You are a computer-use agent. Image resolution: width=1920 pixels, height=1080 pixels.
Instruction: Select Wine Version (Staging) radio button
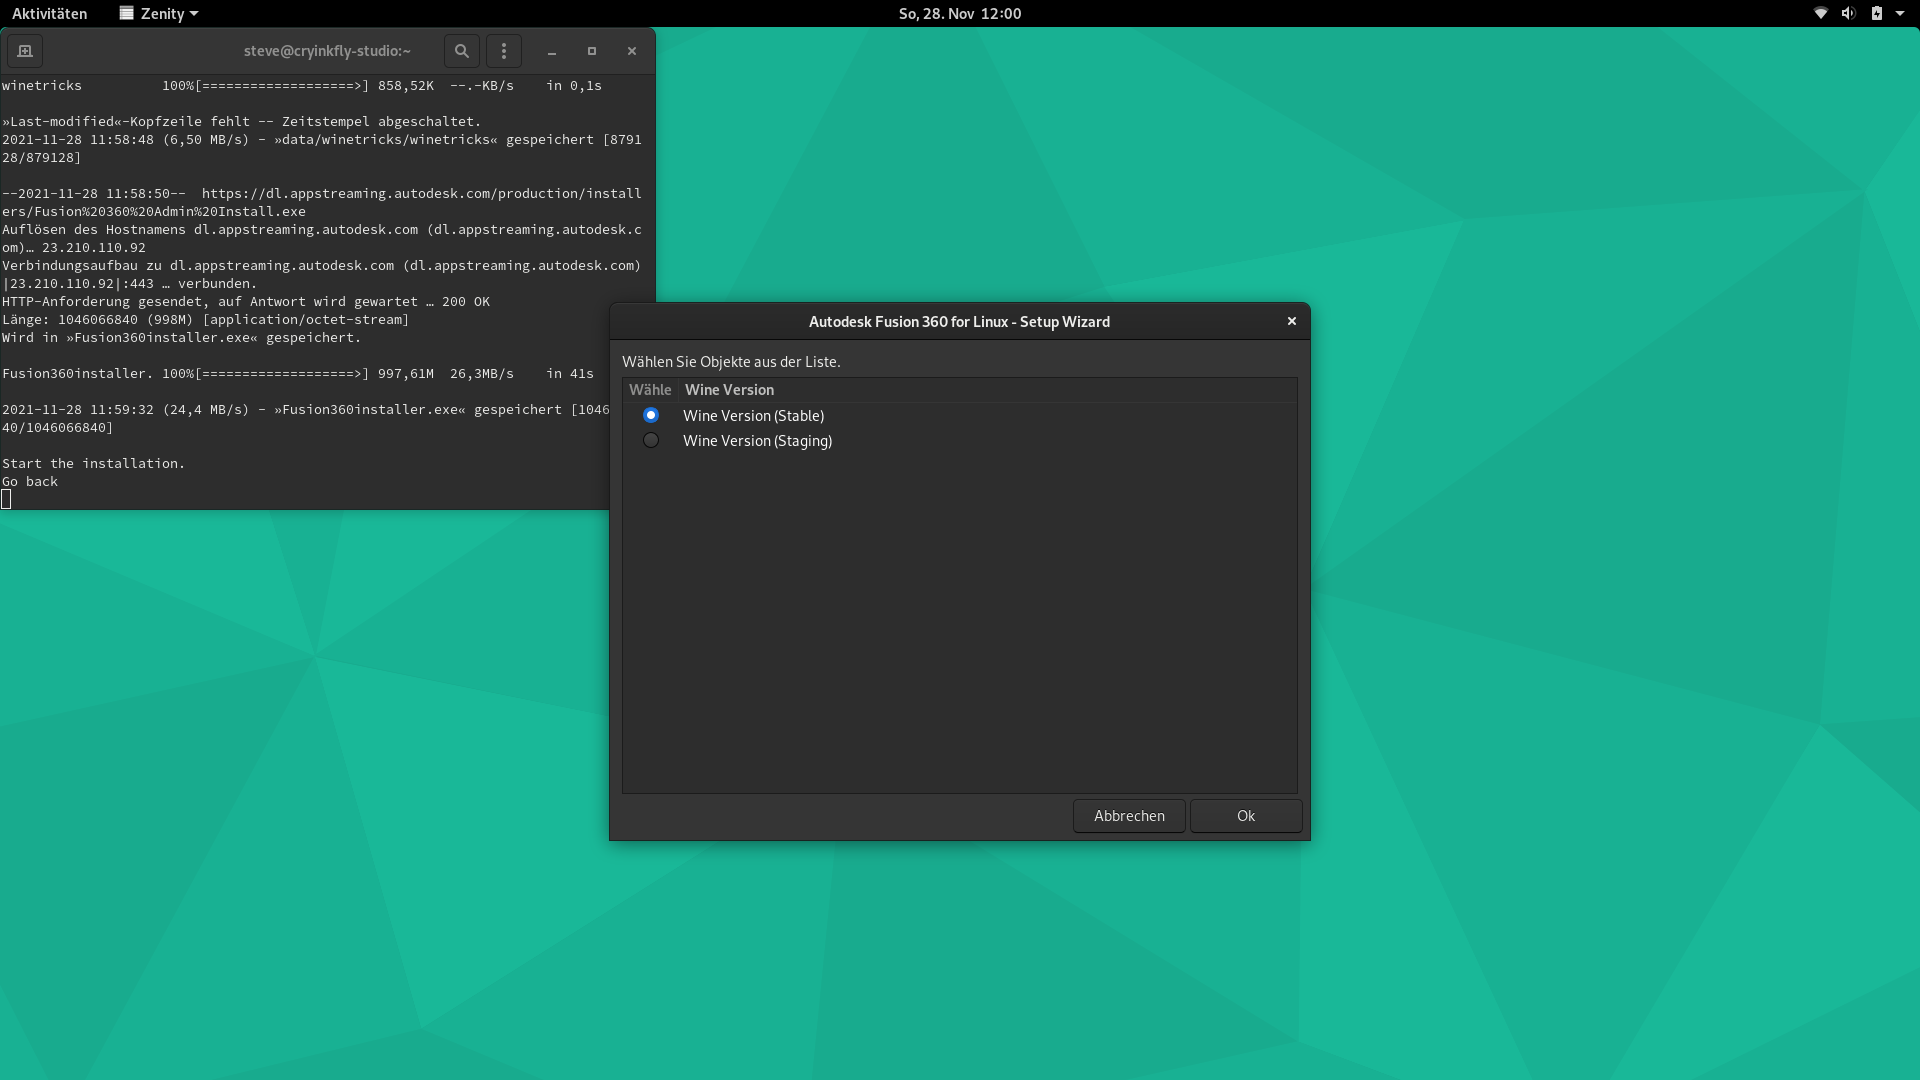651,440
